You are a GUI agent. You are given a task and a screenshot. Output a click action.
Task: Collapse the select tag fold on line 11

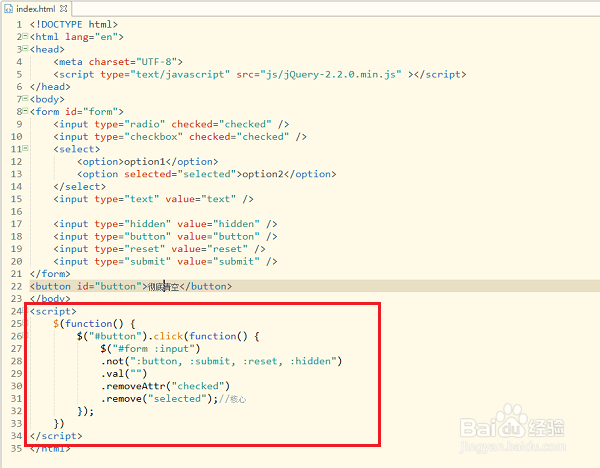[x=25, y=148]
